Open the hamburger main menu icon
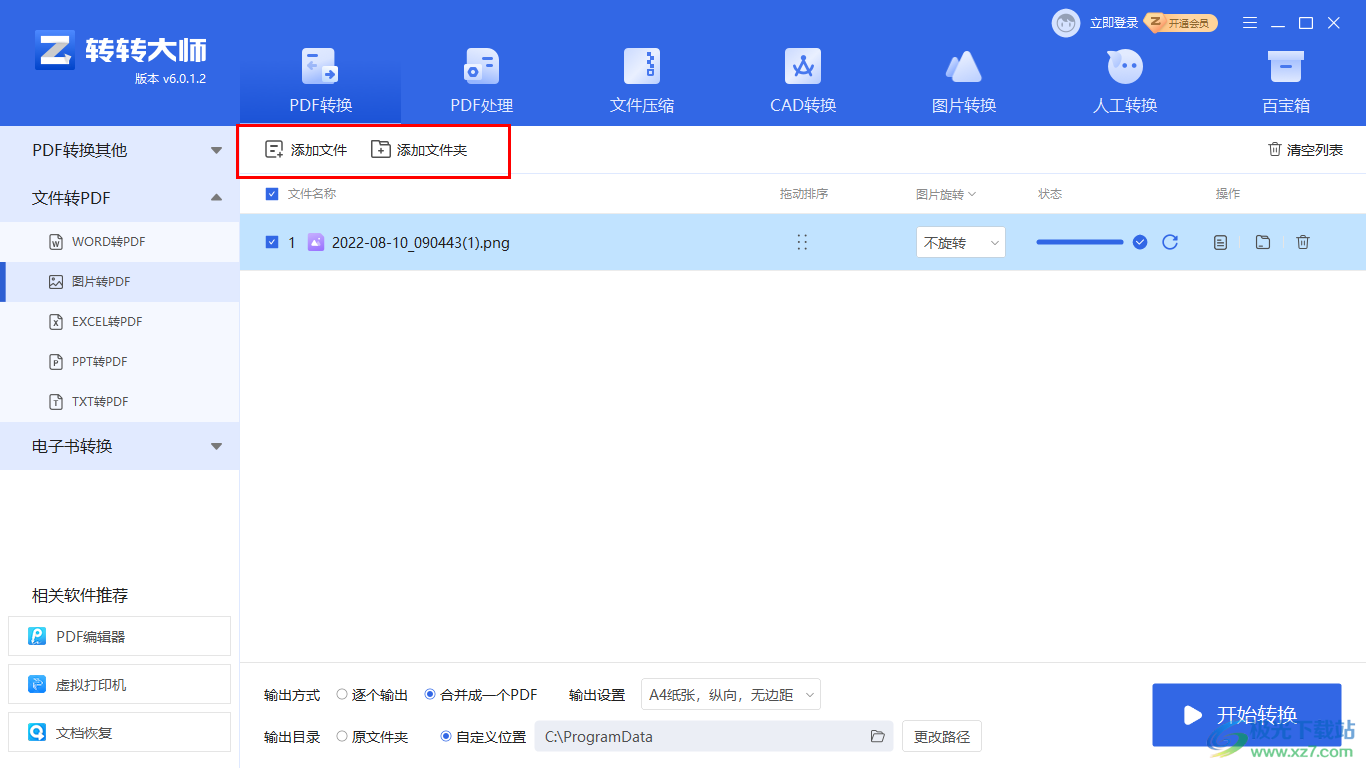This screenshot has height=768, width=1366. pos(1250,23)
